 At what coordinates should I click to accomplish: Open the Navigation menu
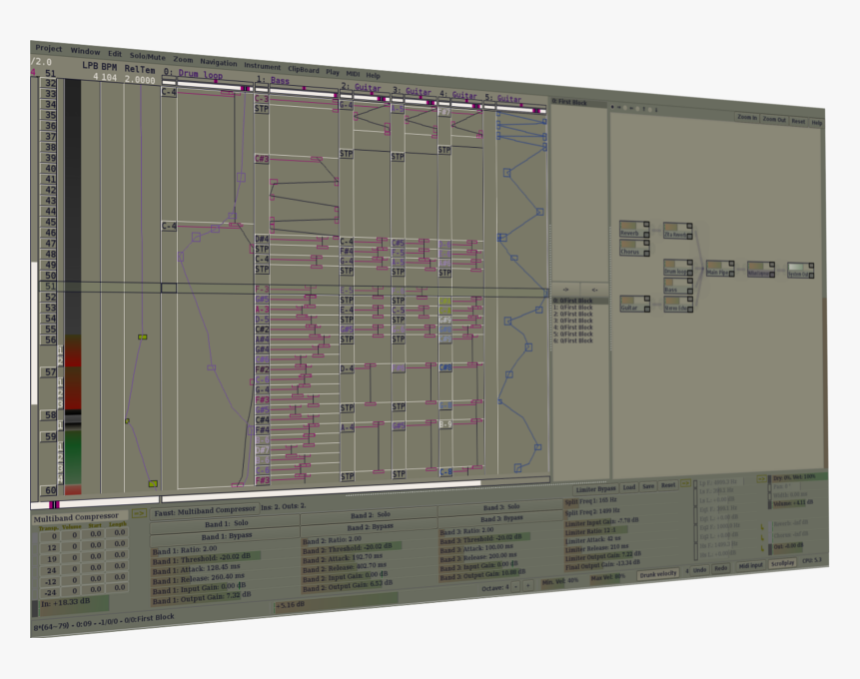[x=218, y=62]
